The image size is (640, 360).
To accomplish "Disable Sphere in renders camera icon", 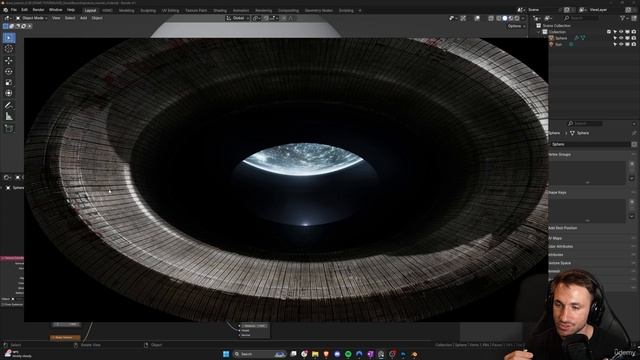I will point(633,38).
